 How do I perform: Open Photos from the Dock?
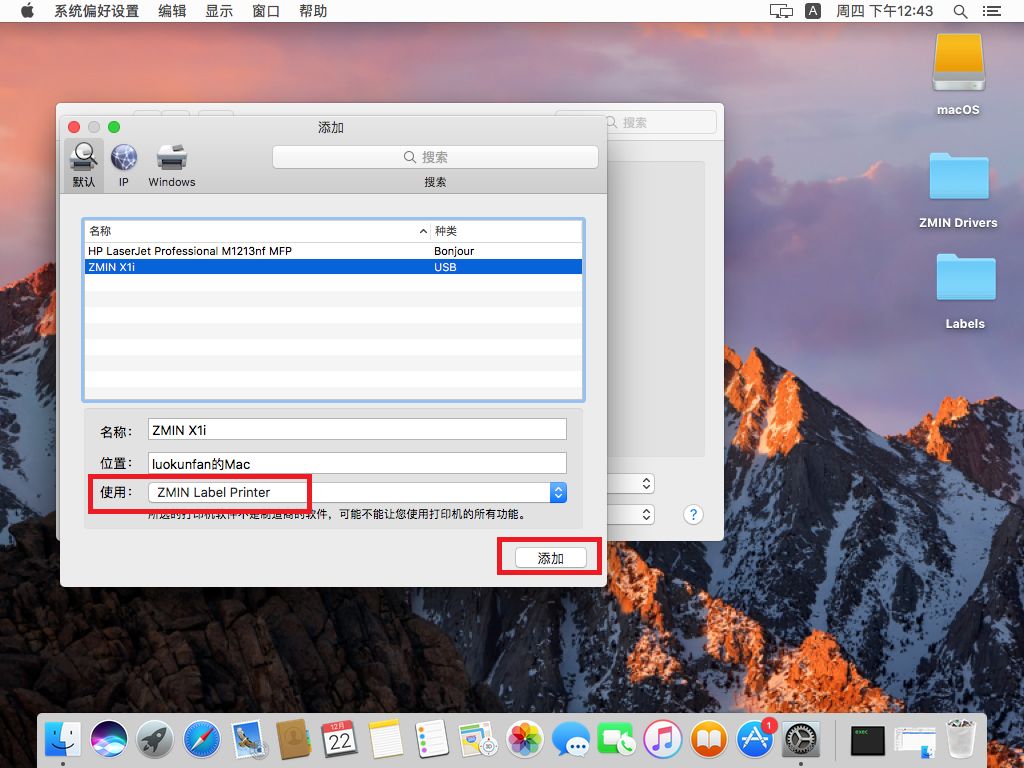pyautogui.click(x=524, y=740)
